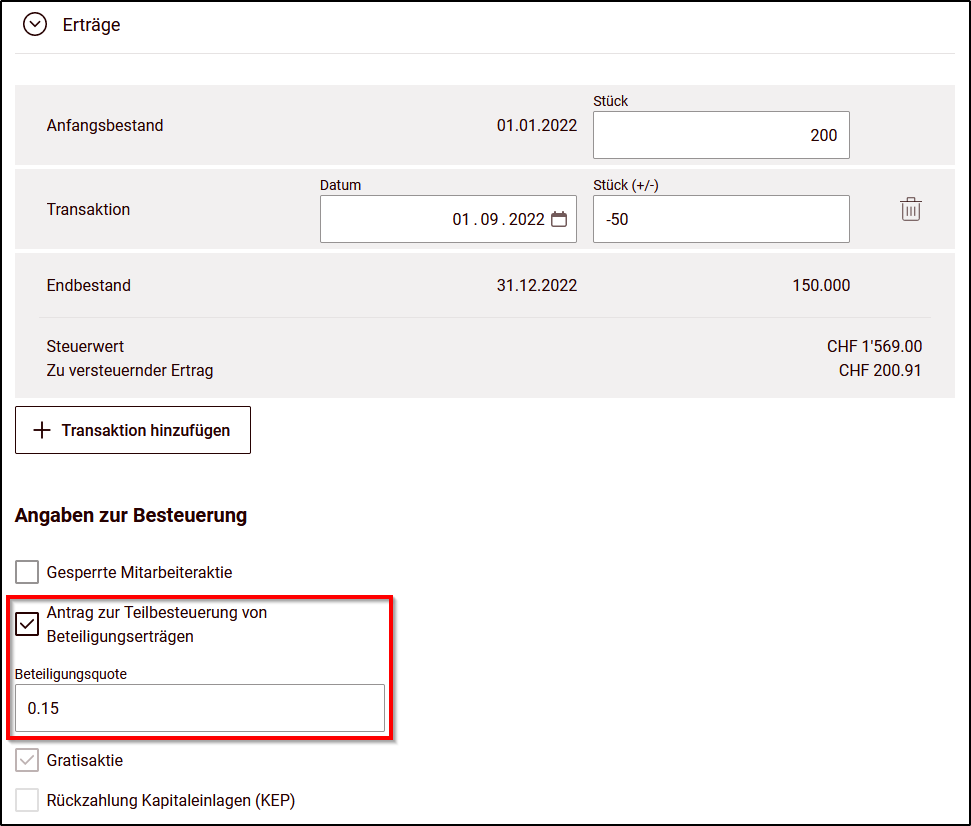Click the Stück (+/-) field containing -50

click(720, 218)
